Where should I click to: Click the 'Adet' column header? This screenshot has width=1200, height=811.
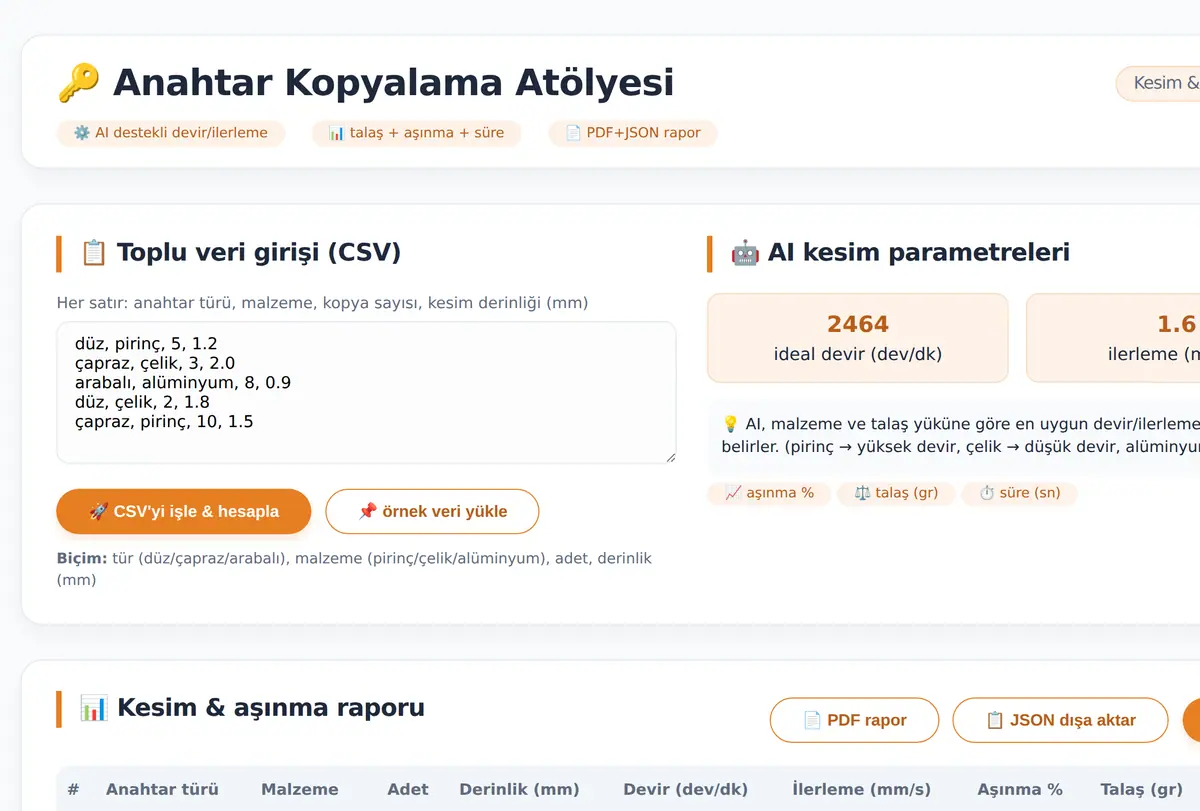coord(408,789)
